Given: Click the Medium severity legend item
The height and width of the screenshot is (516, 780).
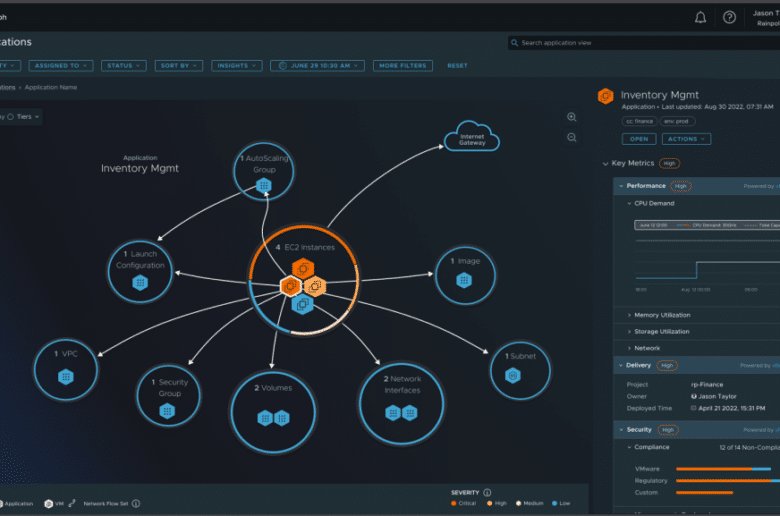Looking at the screenshot, I should coord(530,504).
